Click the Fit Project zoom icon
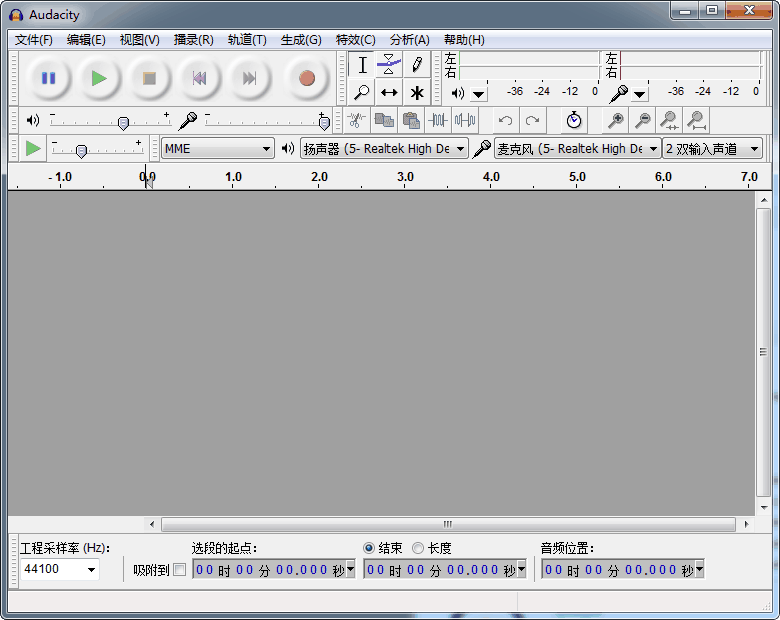 pyautogui.click(x=696, y=120)
